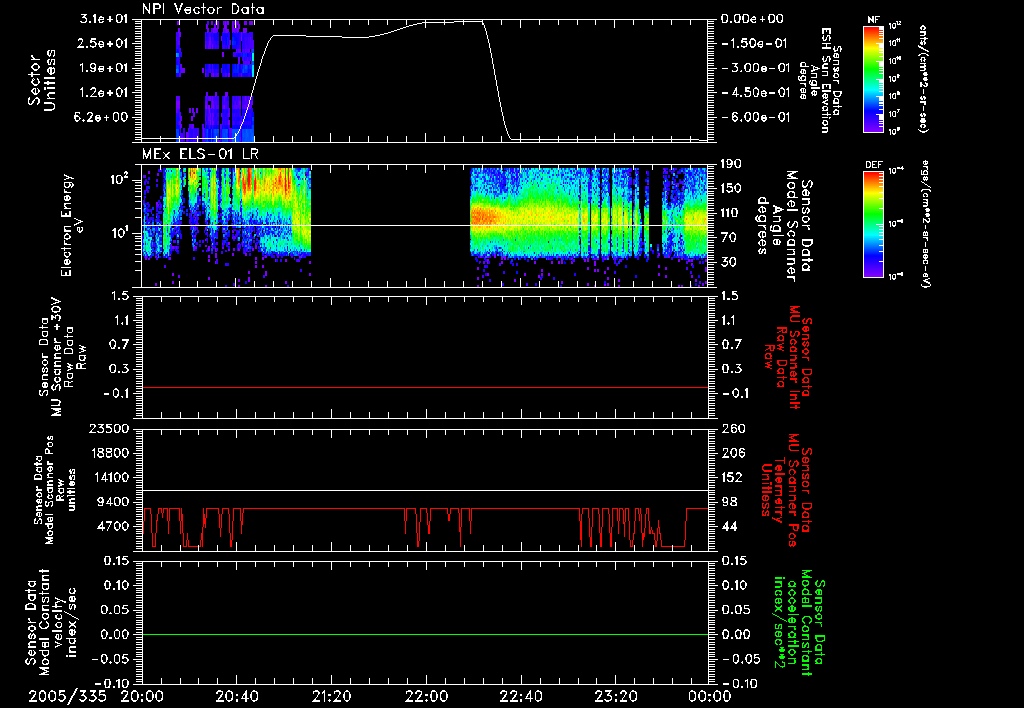Click the DEF color scale bar

(873, 224)
